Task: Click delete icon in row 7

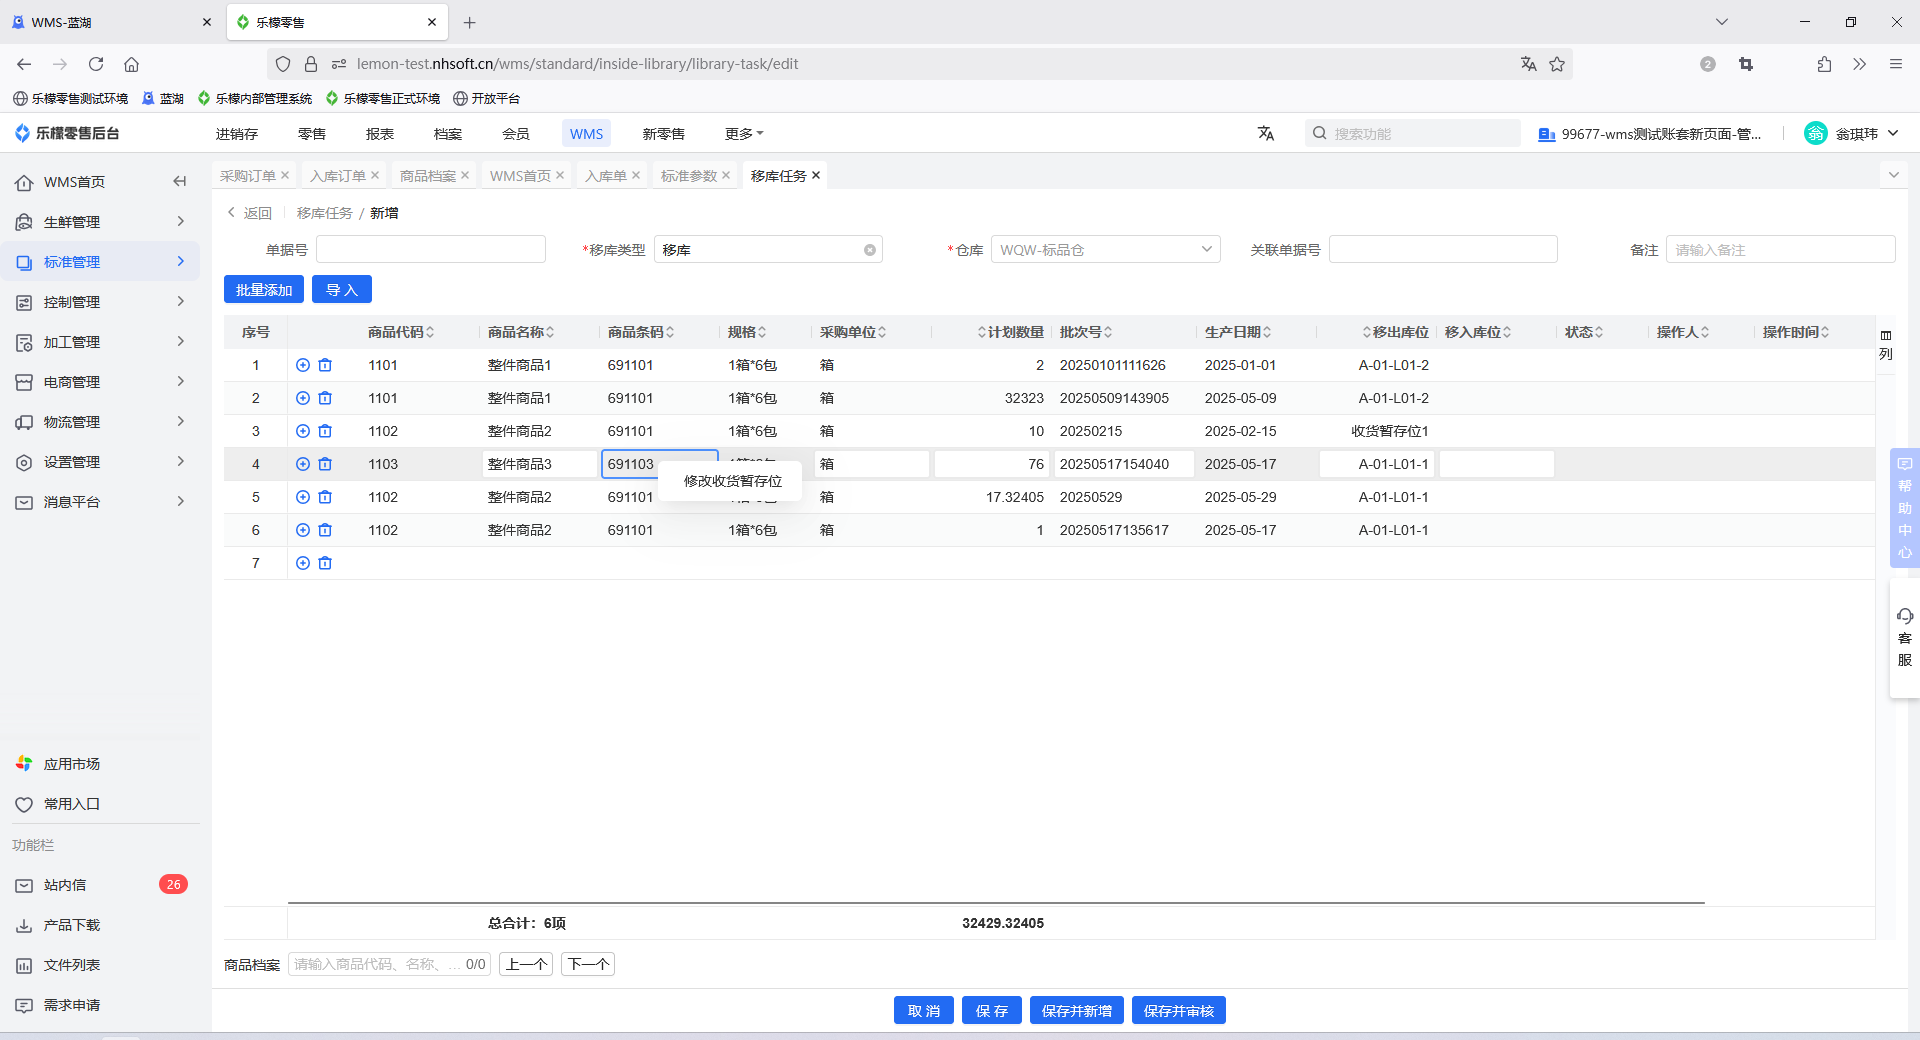Action: point(325,563)
